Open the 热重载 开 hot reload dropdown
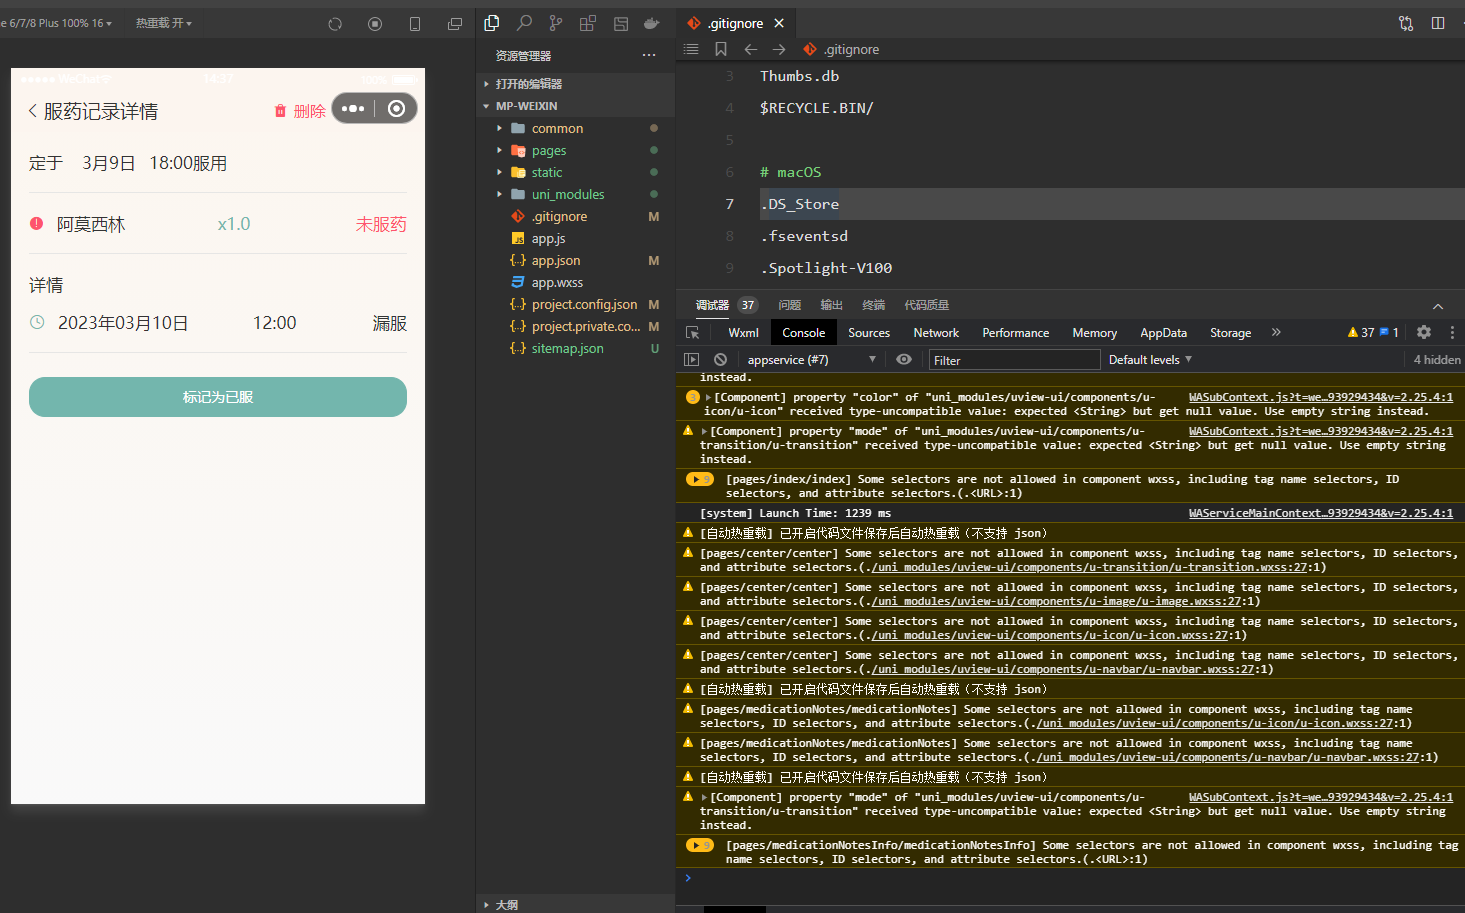 point(164,23)
